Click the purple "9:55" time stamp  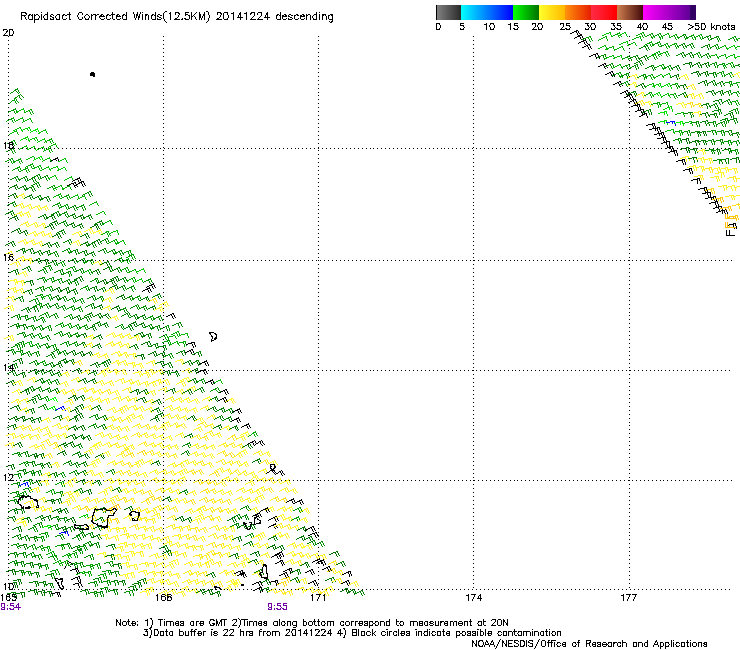[x=277, y=607]
